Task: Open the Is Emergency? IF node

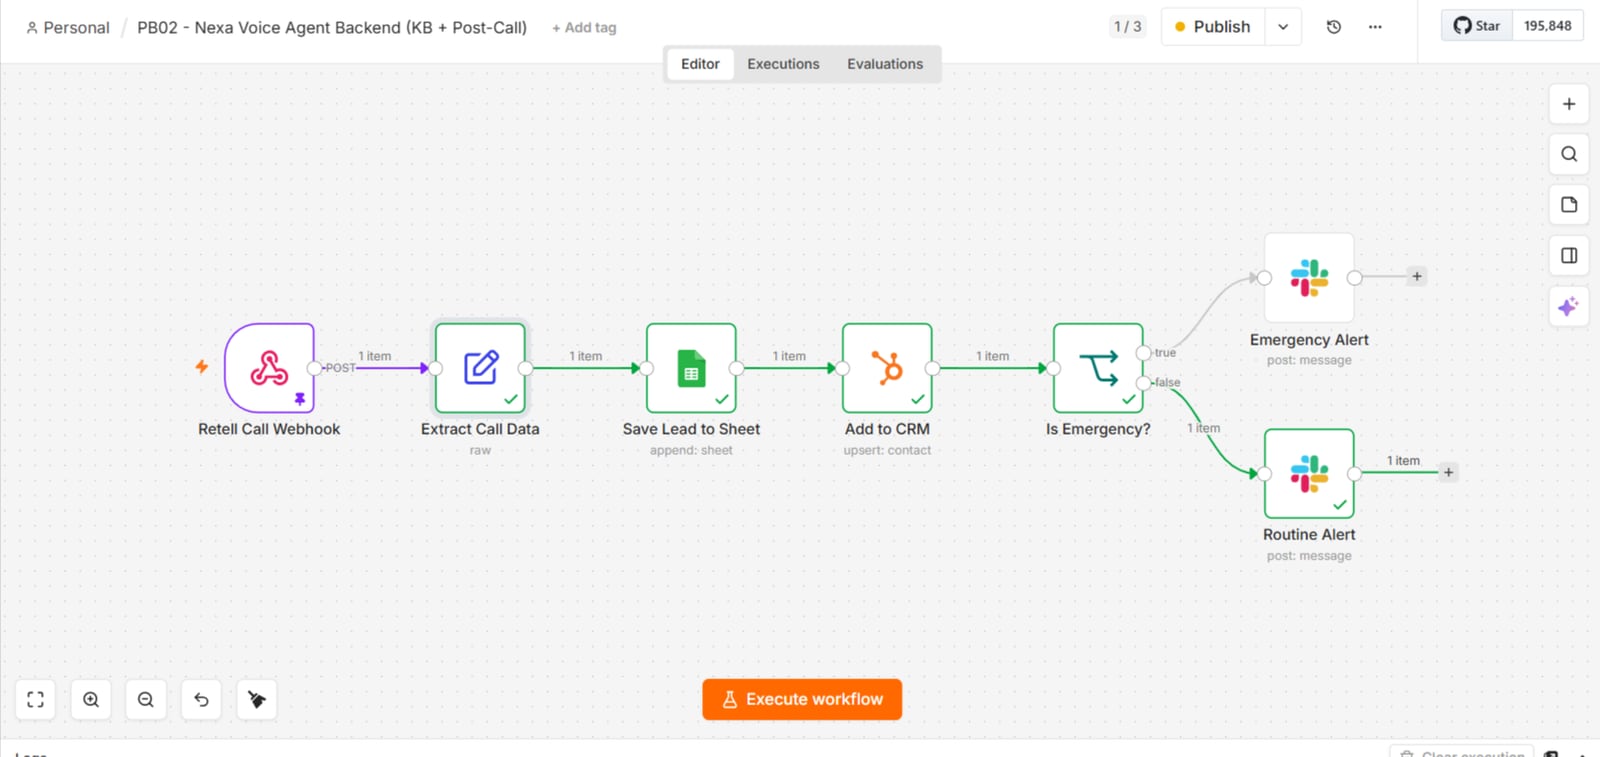Action: pyautogui.click(x=1098, y=368)
